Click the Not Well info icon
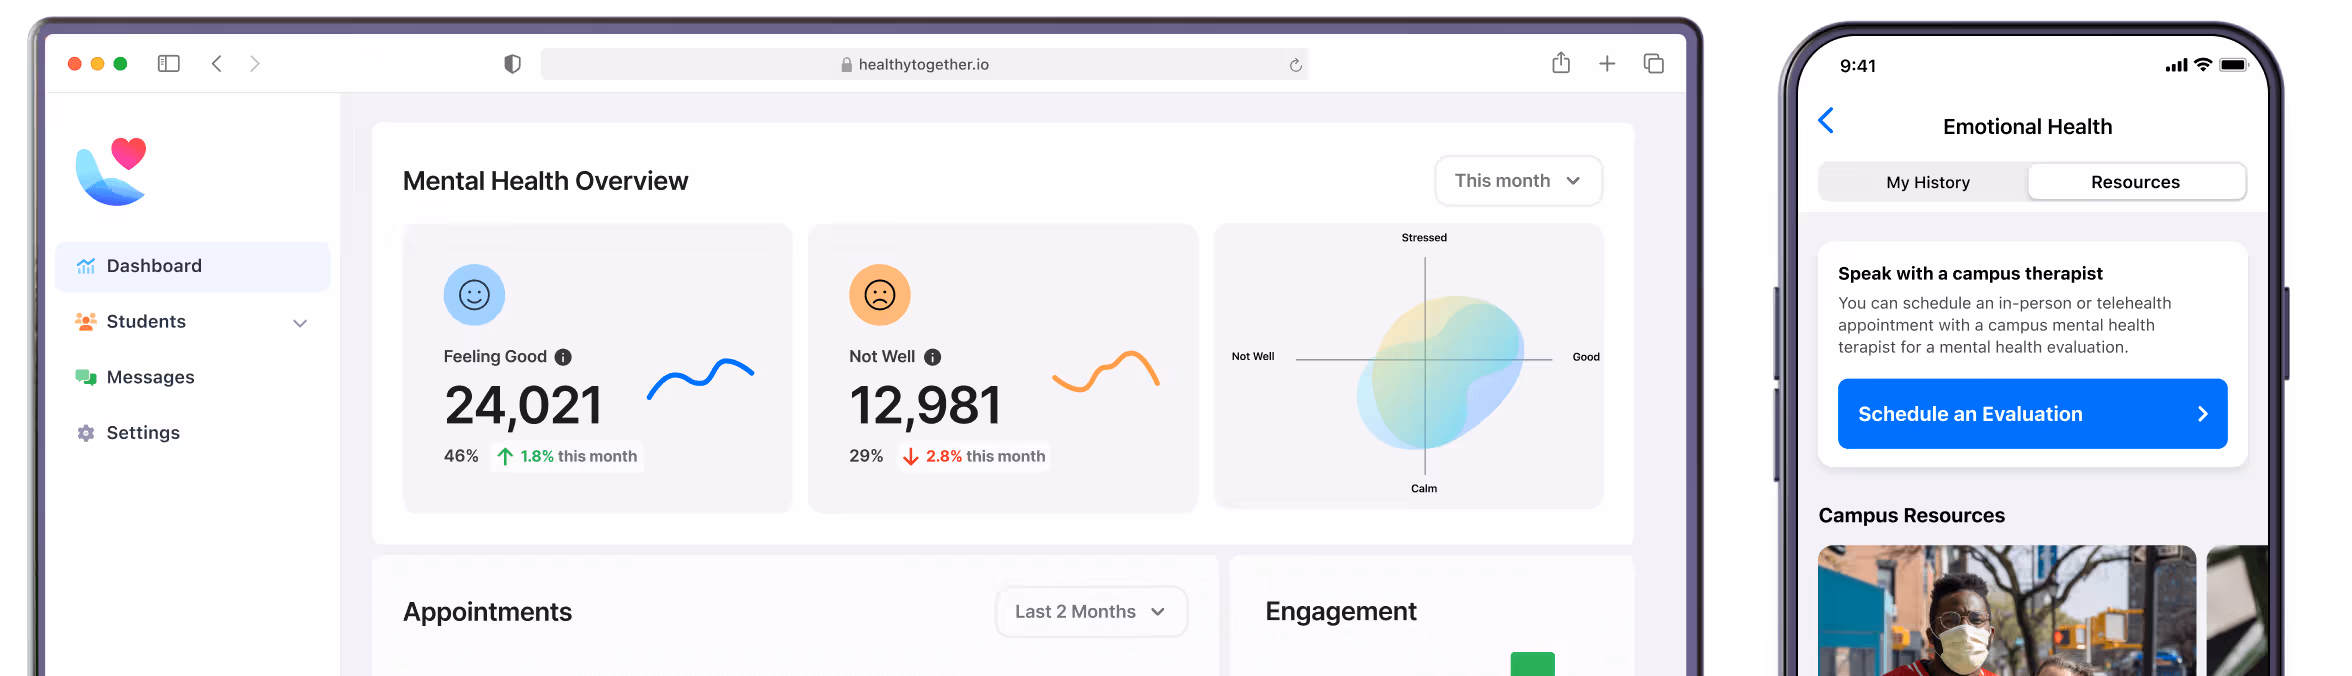The image size is (2352, 676). pos(932,357)
